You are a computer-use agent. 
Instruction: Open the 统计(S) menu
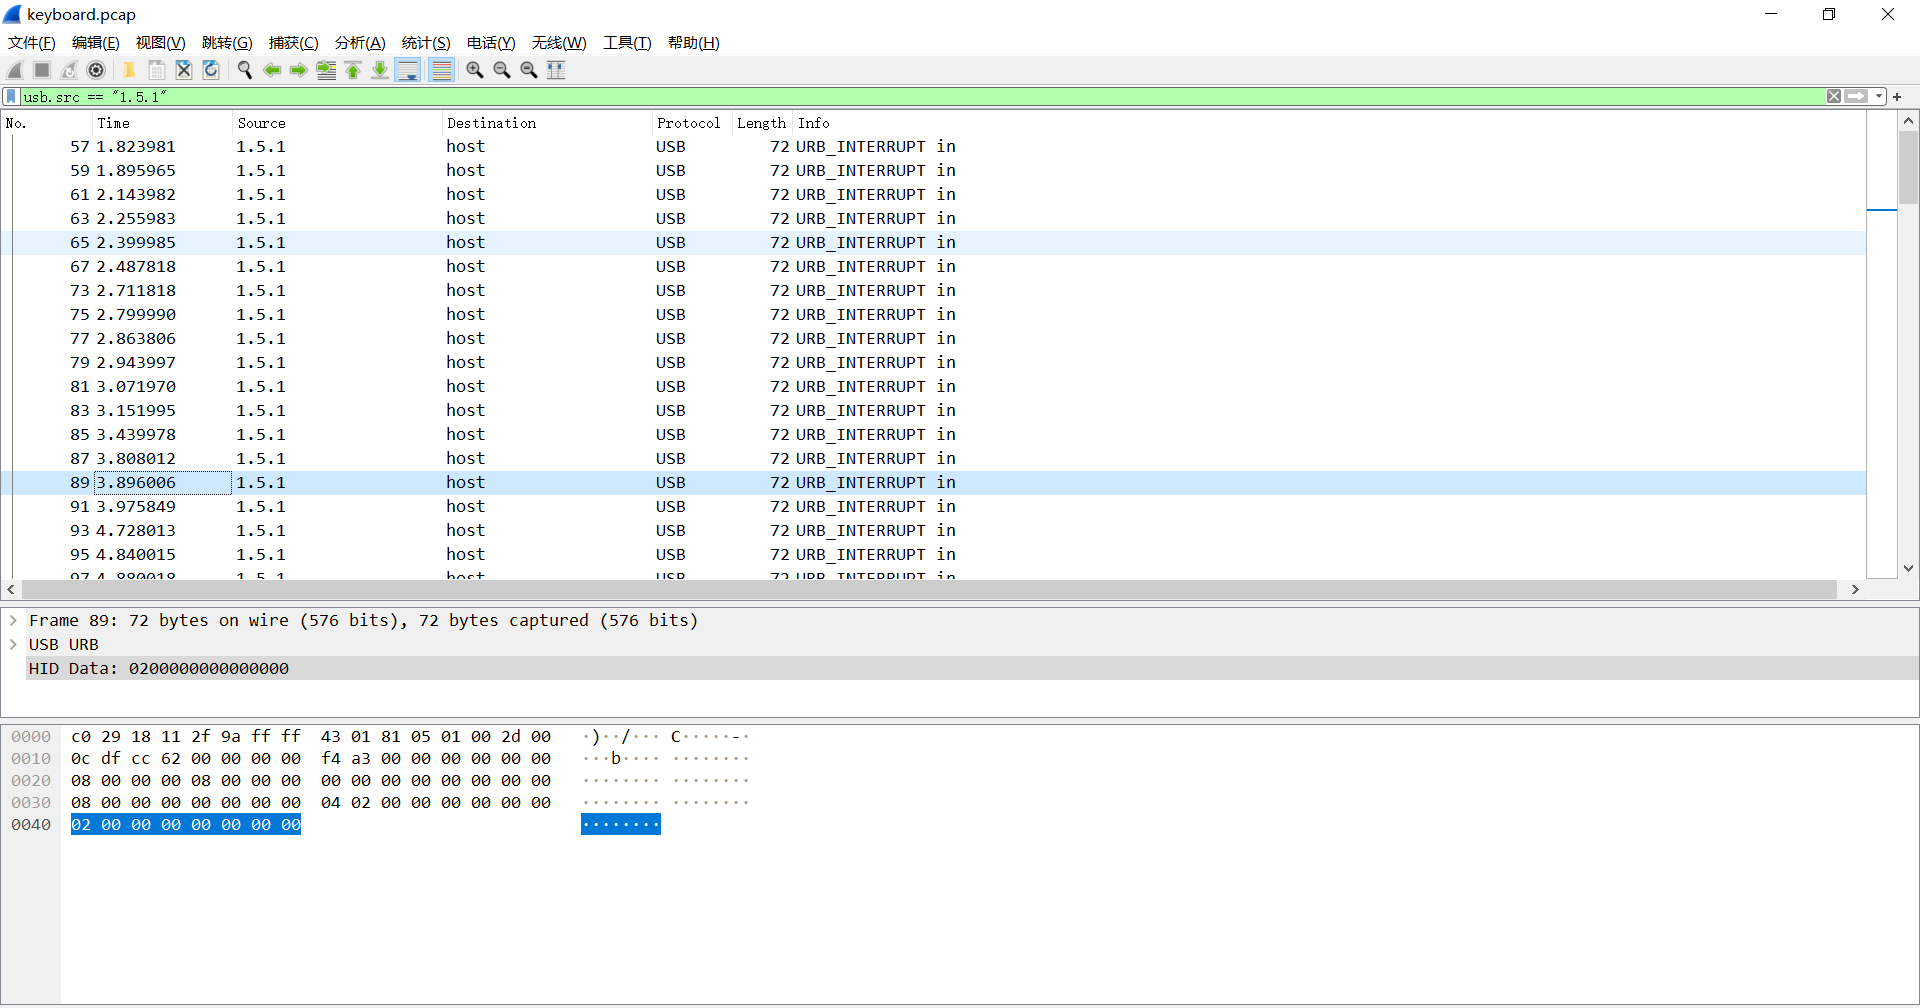425,43
